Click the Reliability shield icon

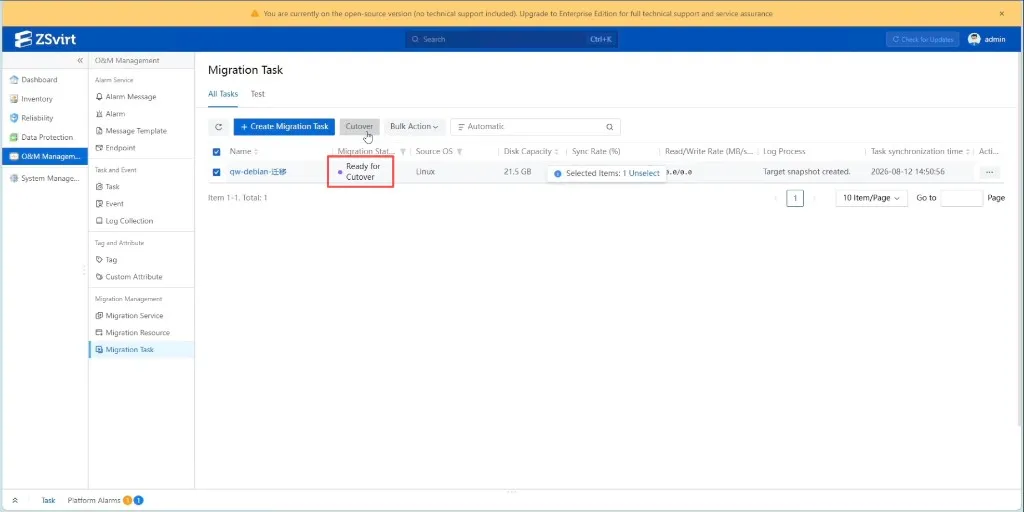tap(14, 118)
